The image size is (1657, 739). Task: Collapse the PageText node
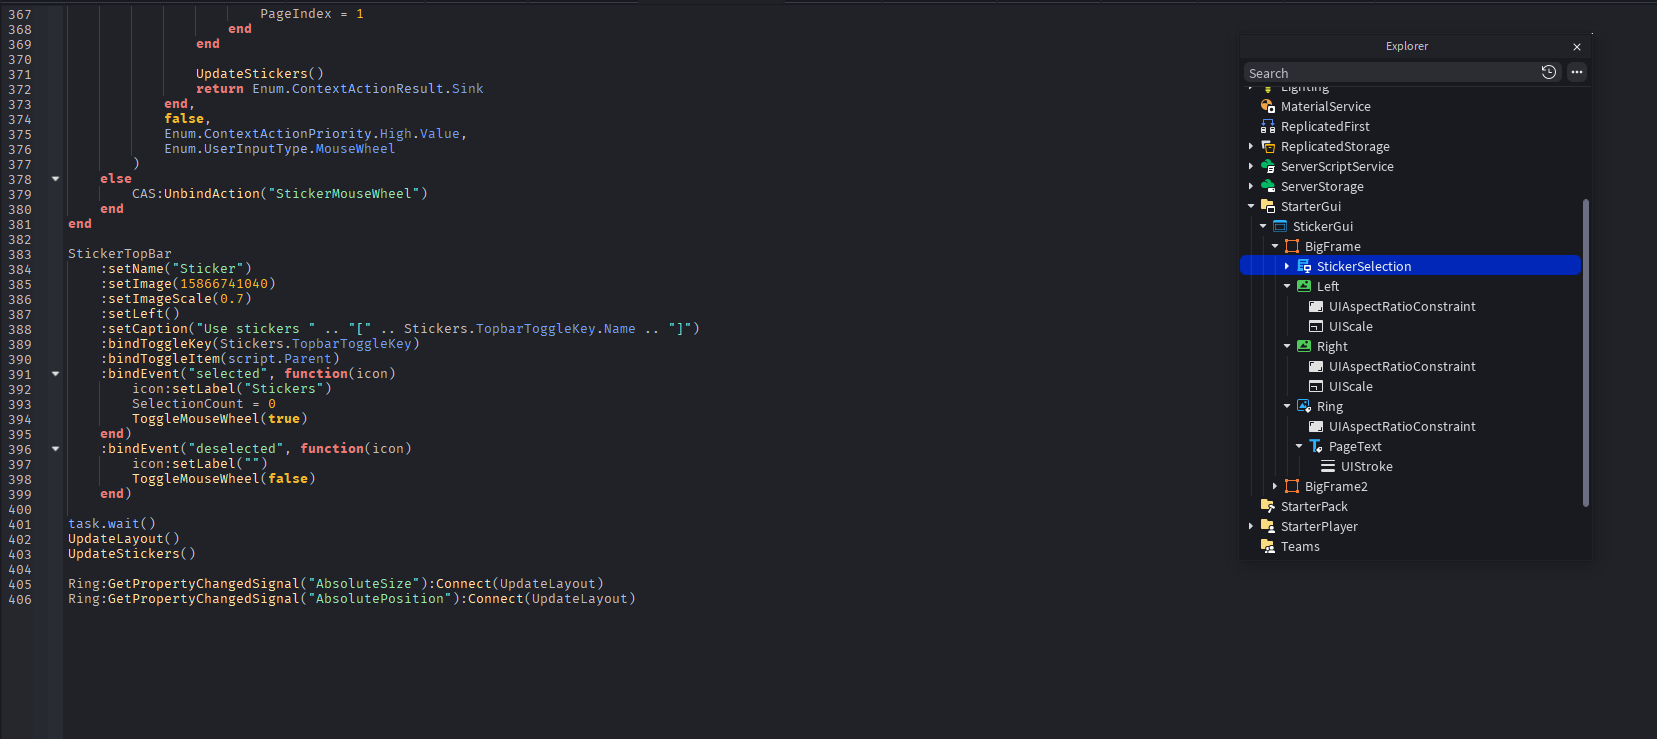[1299, 446]
